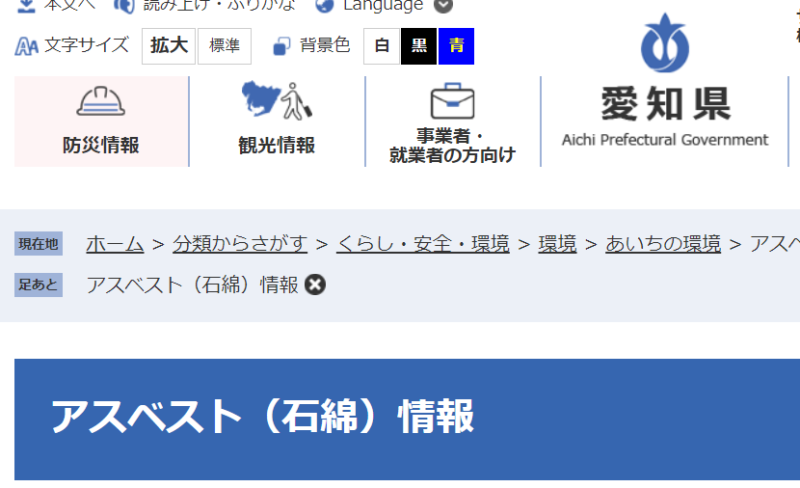The width and height of the screenshot is (800, 488).
Task: Switch background color to black 黒
Action: click(419, 46)
